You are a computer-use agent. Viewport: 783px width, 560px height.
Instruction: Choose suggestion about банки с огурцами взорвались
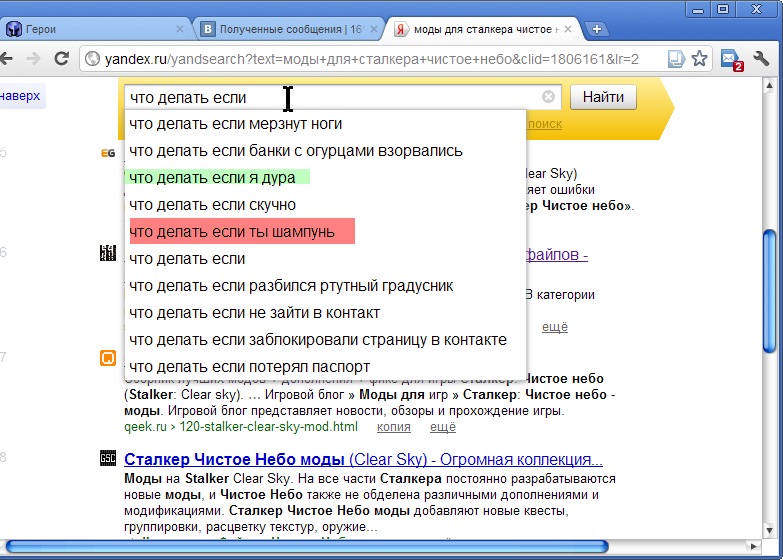(296, 151)
